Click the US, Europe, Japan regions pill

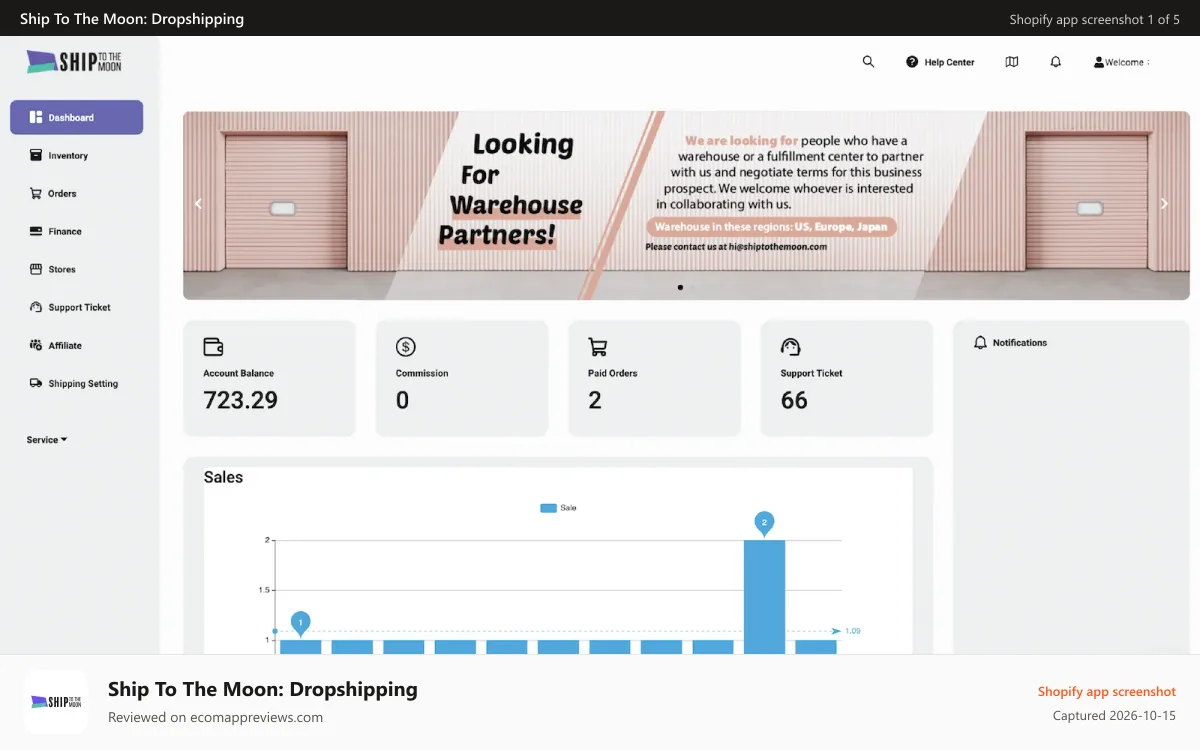(x=770, y=227)
